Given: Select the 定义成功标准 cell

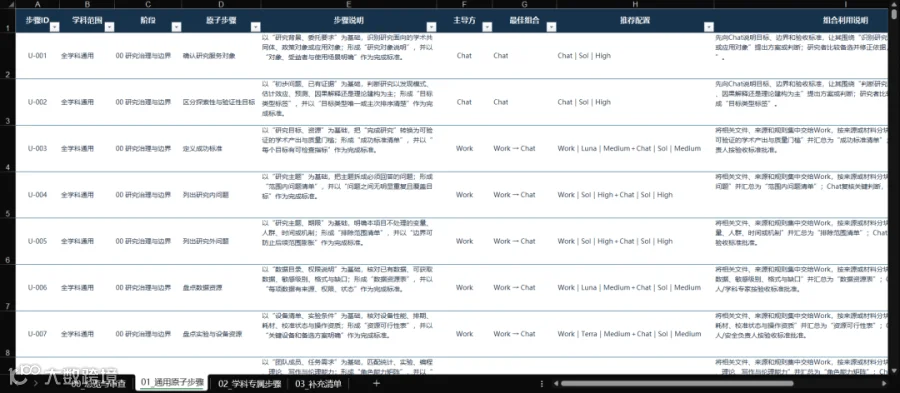Looking at the screenshot, I should 221,149.
